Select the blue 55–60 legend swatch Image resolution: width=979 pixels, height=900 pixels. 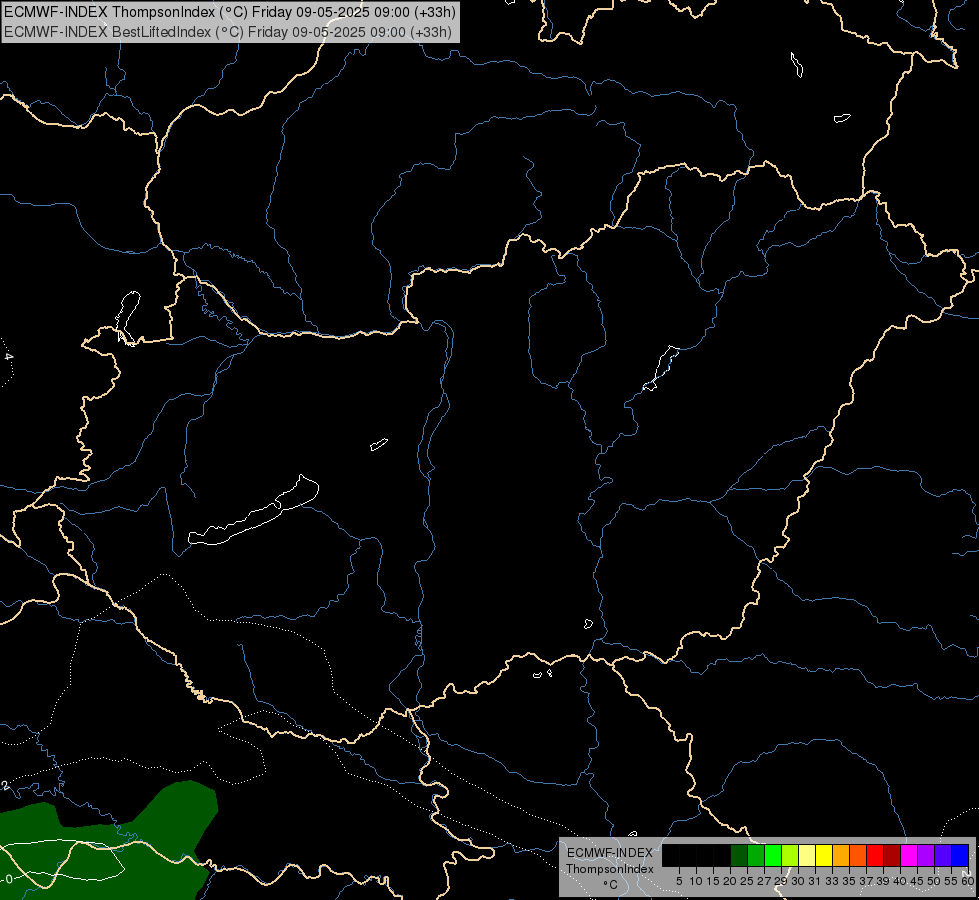click(x=960, y=855)
